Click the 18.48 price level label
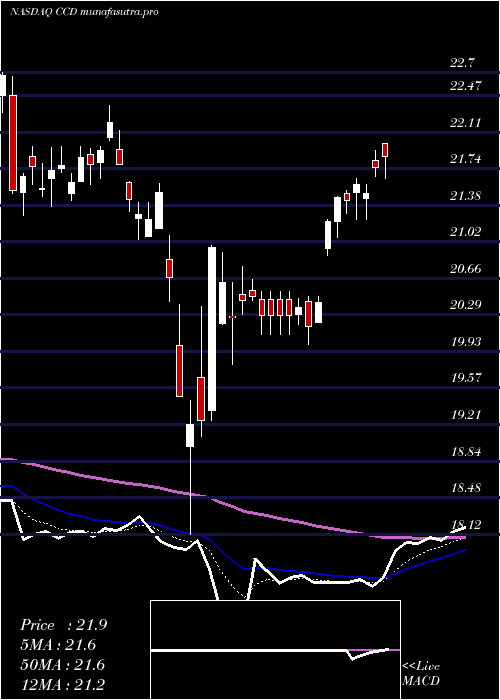This screenshot has height=700, width=500. click(466, 488)
